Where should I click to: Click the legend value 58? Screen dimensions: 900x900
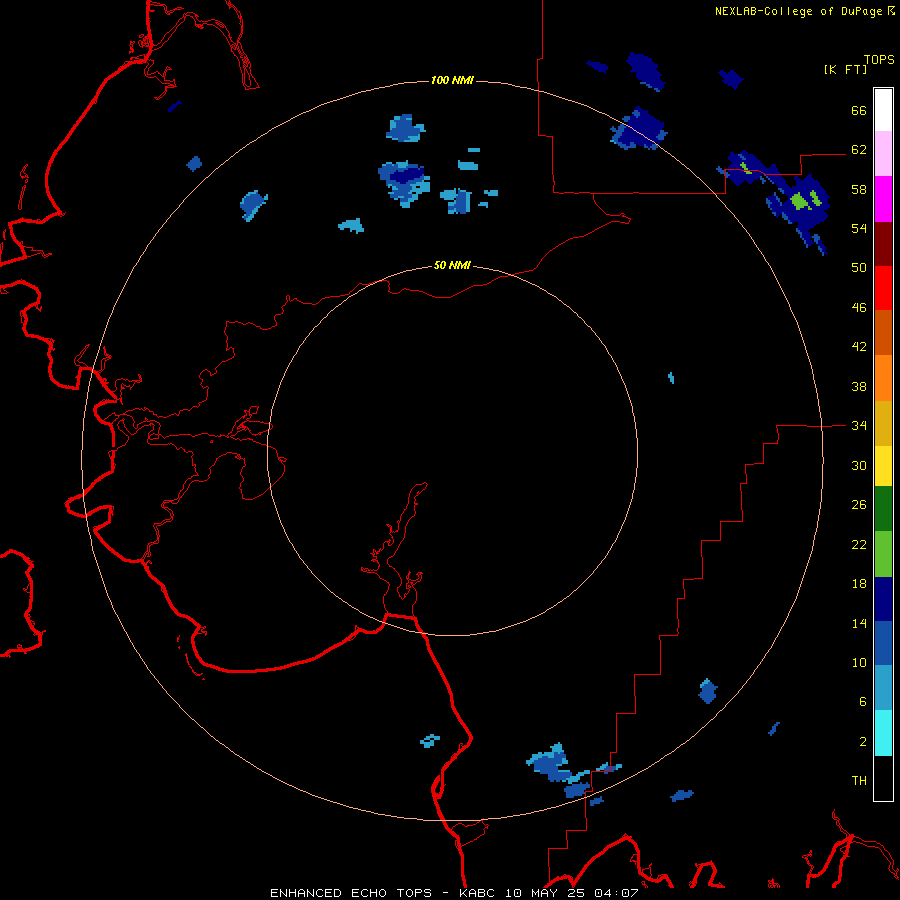859,189
